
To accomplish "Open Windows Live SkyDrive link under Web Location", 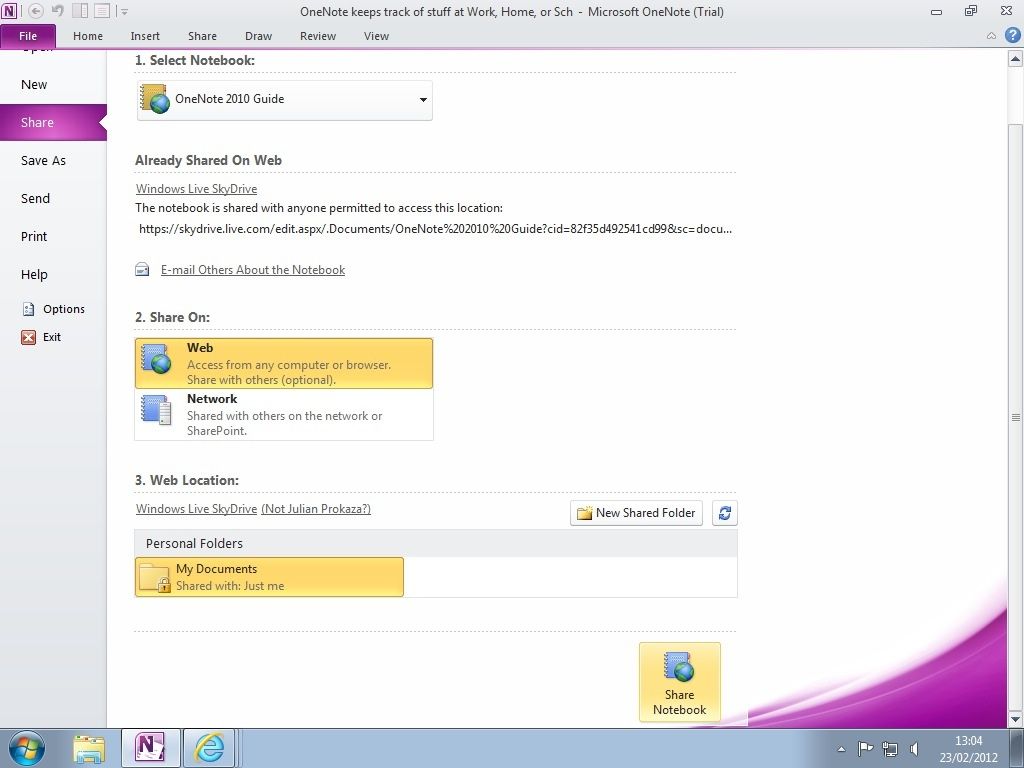I will point(197,509).
